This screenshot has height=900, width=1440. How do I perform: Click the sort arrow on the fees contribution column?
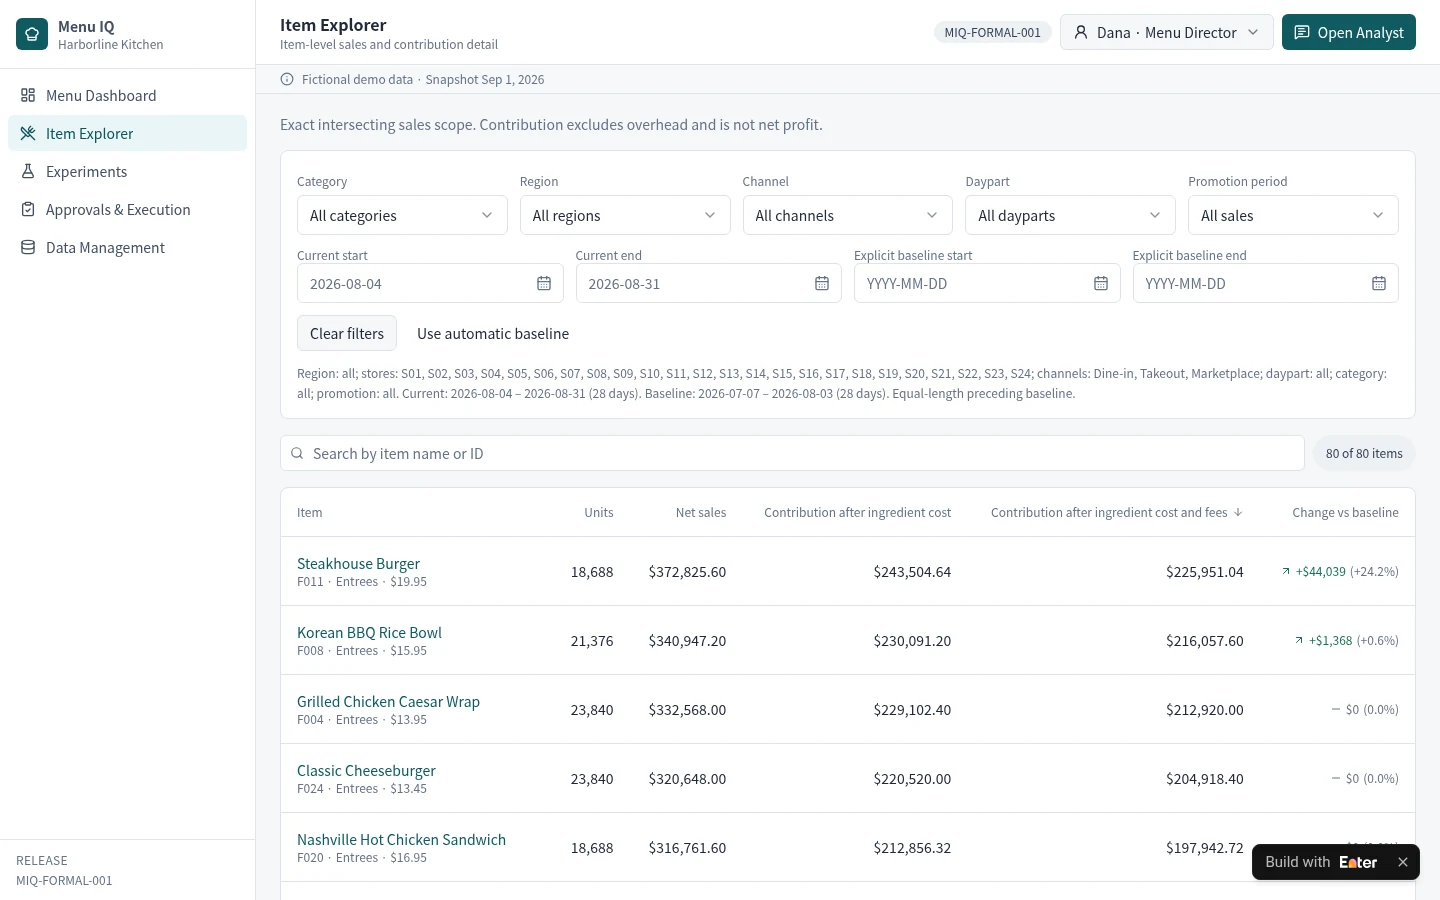[x=1238, y=512]
